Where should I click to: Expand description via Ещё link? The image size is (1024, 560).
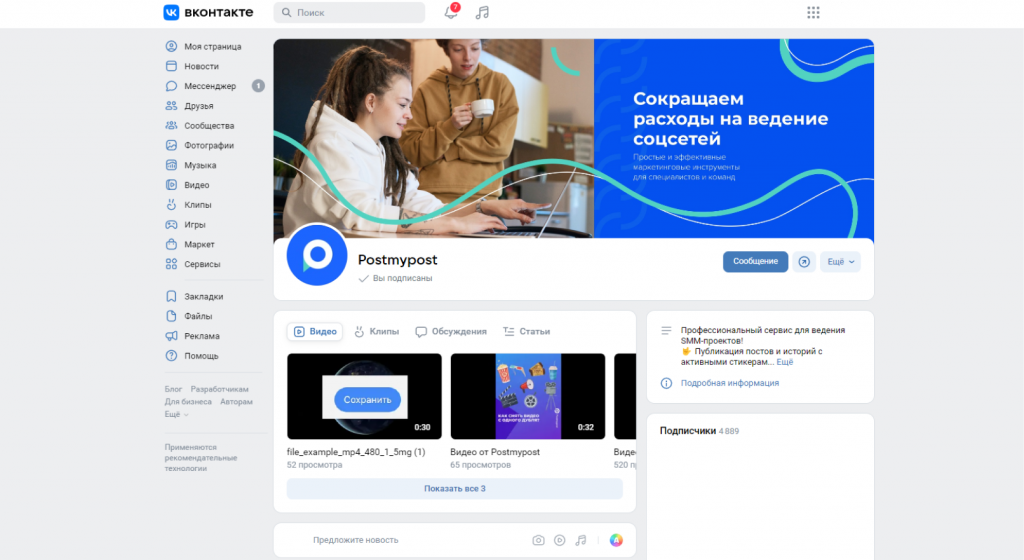(784, 362)
